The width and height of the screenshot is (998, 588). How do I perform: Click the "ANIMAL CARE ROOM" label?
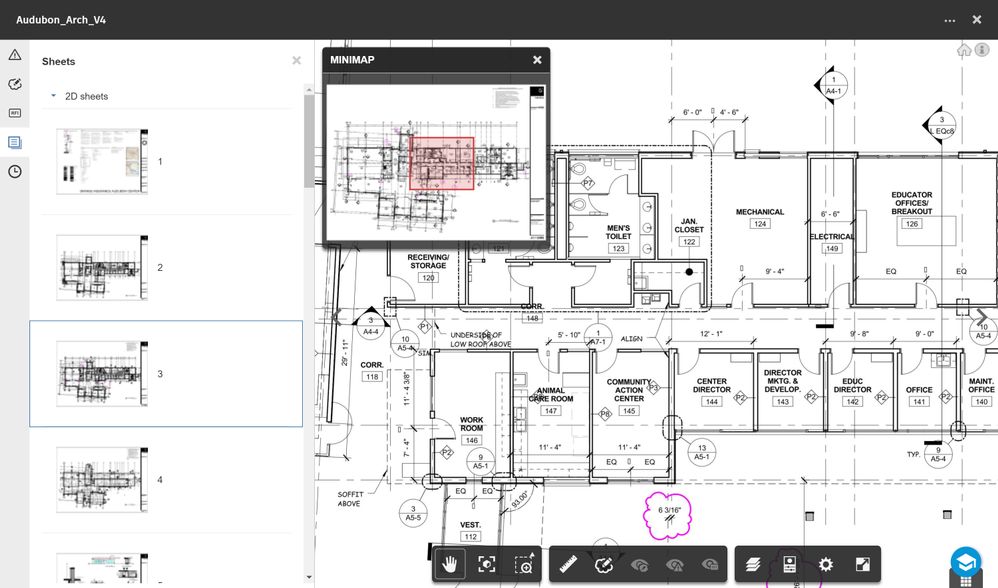click(x=551, y=395)
